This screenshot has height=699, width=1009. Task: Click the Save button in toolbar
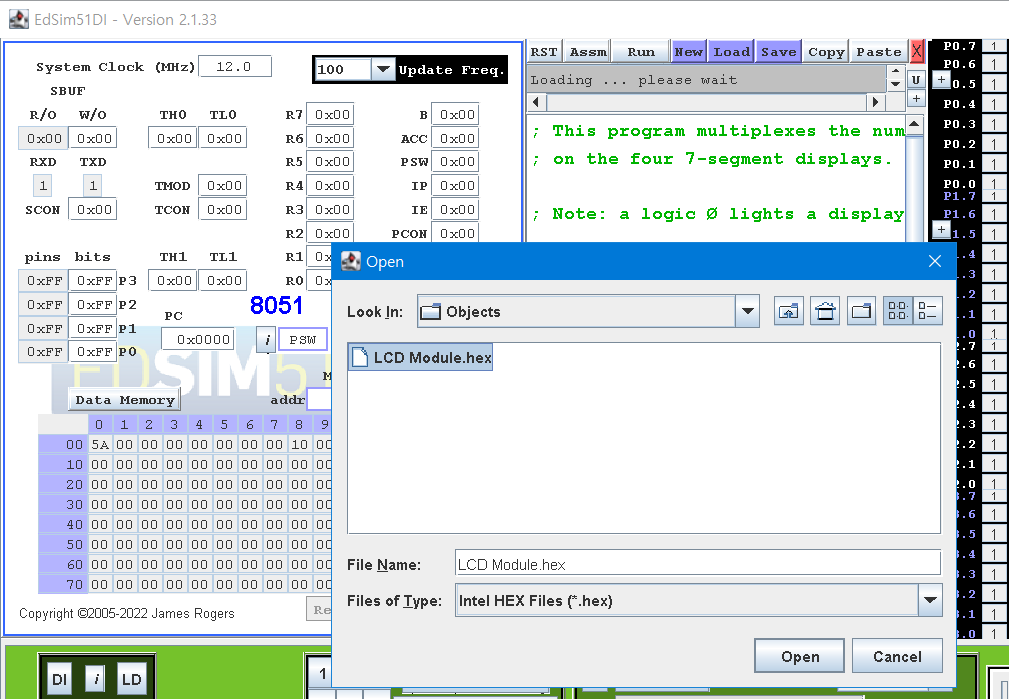click(x=779, y=51)
